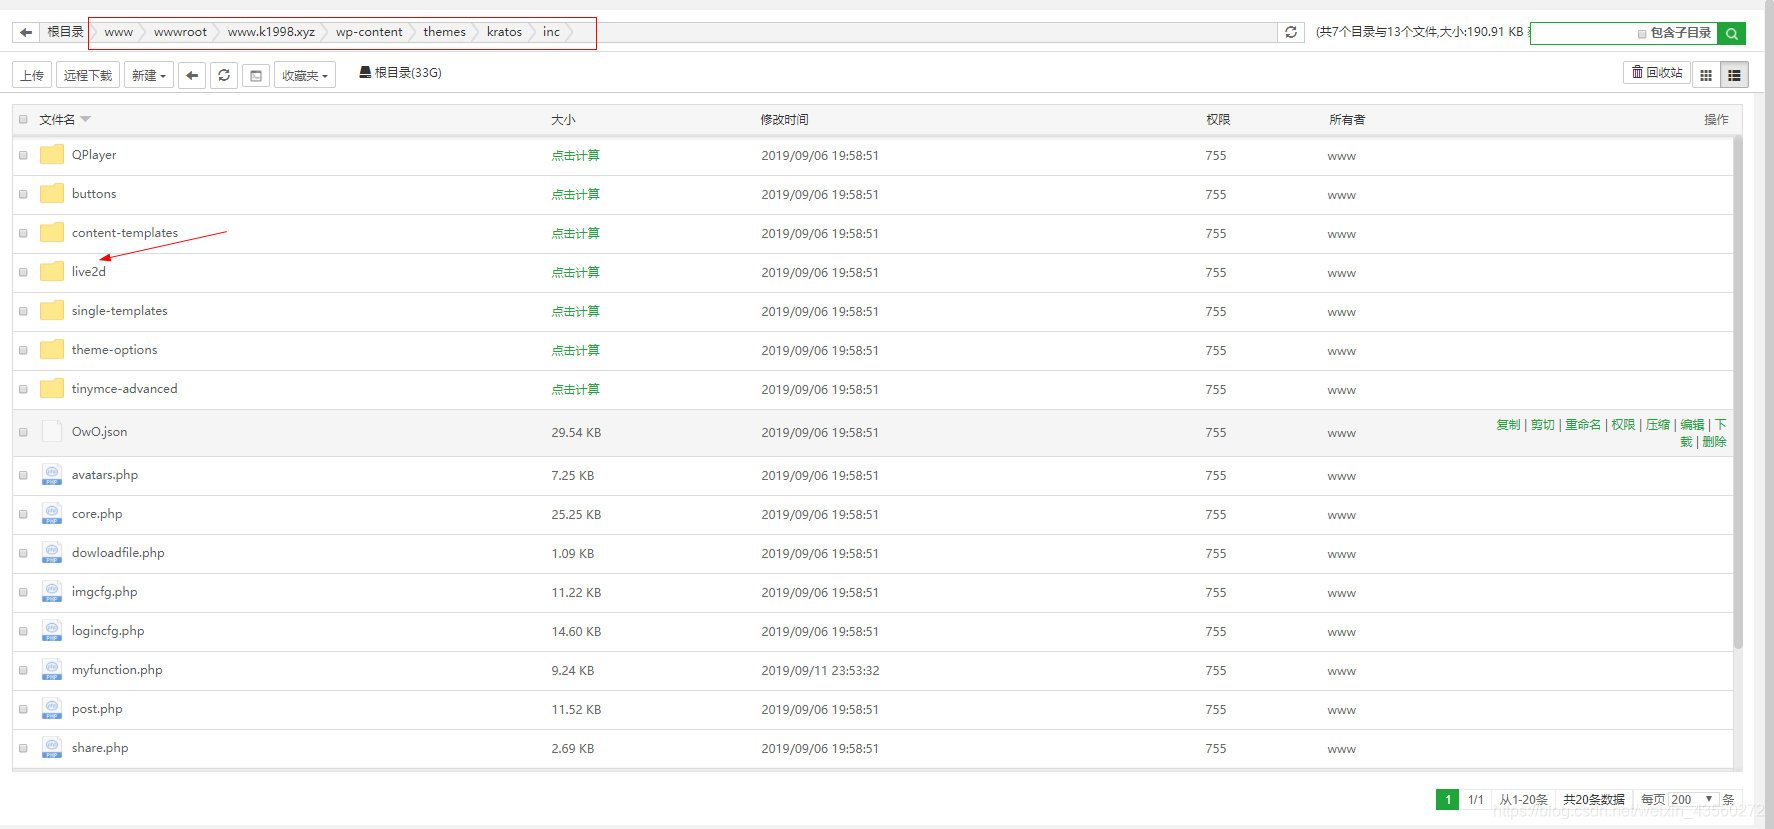This screenshot has height=829, width=1774.
Task: Click the green search magnifier button
Action: coord(1731,33)
